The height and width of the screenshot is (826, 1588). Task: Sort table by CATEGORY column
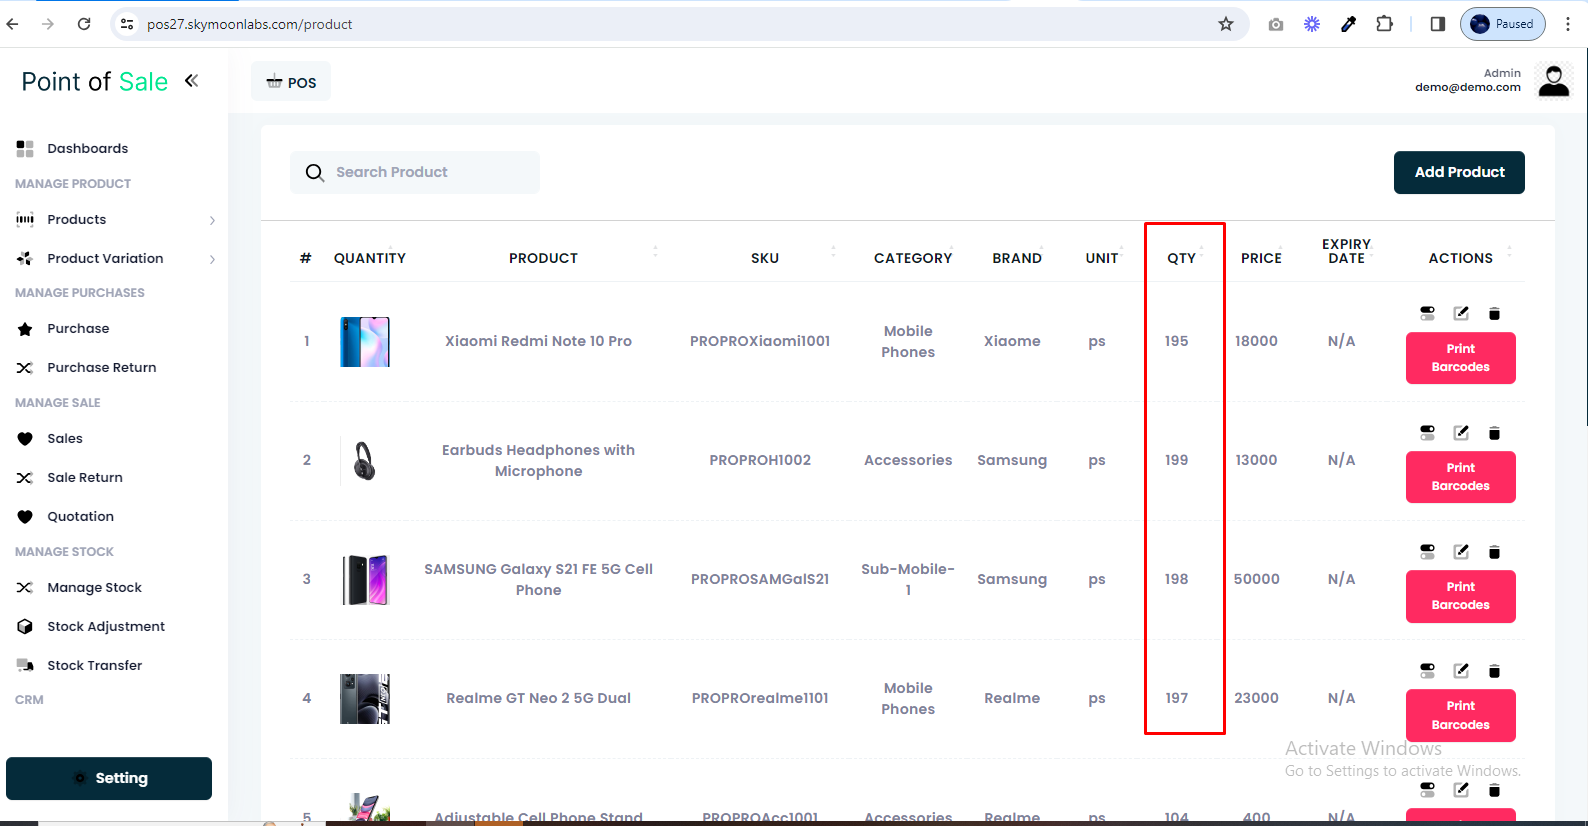click(913, 258)
